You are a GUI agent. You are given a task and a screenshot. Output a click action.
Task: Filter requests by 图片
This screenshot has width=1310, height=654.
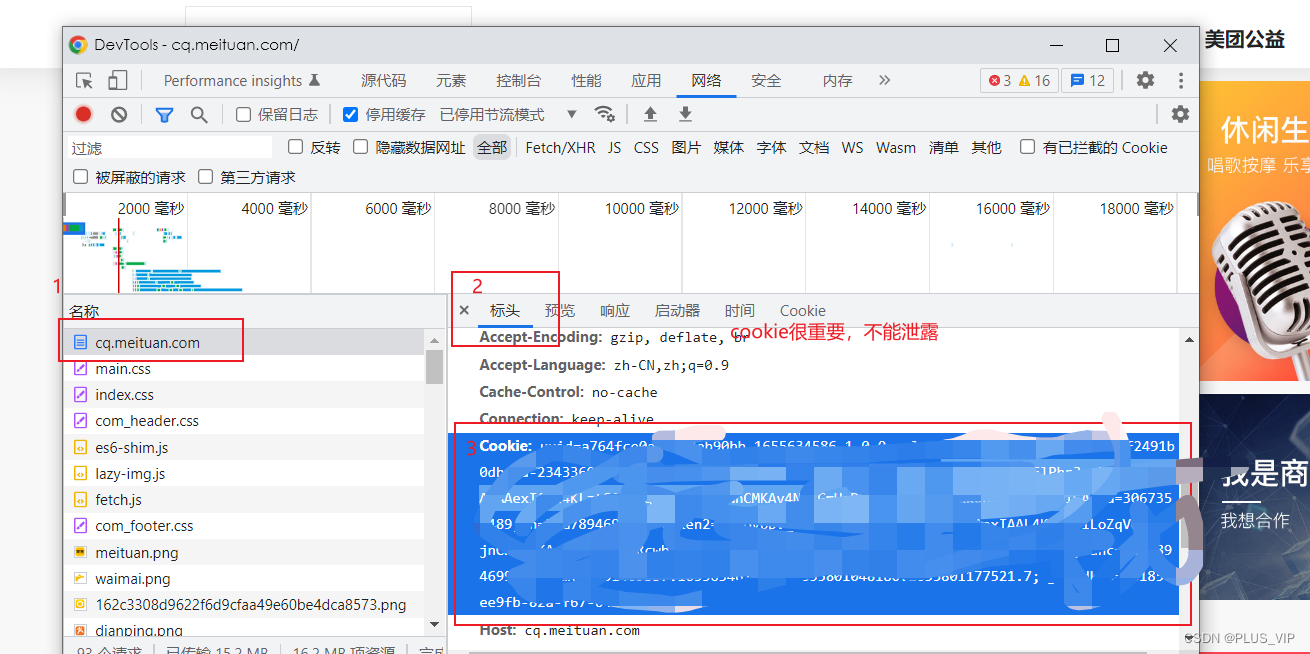tap(686, 147)
